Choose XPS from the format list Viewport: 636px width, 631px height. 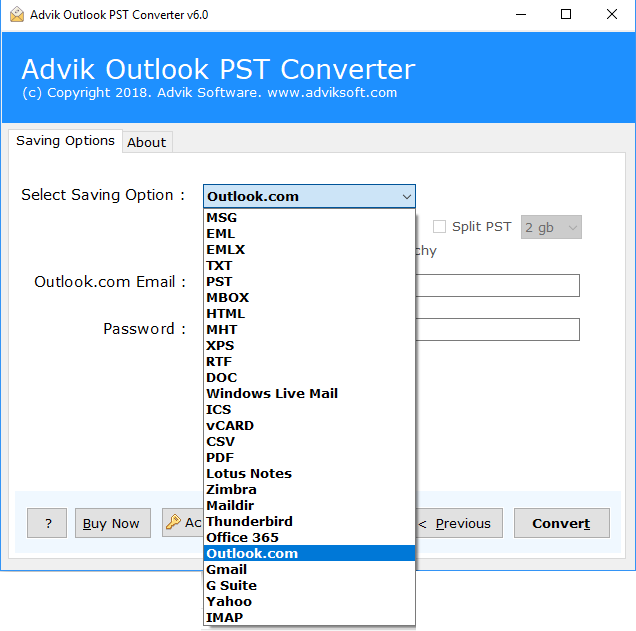tap(309, 346)
